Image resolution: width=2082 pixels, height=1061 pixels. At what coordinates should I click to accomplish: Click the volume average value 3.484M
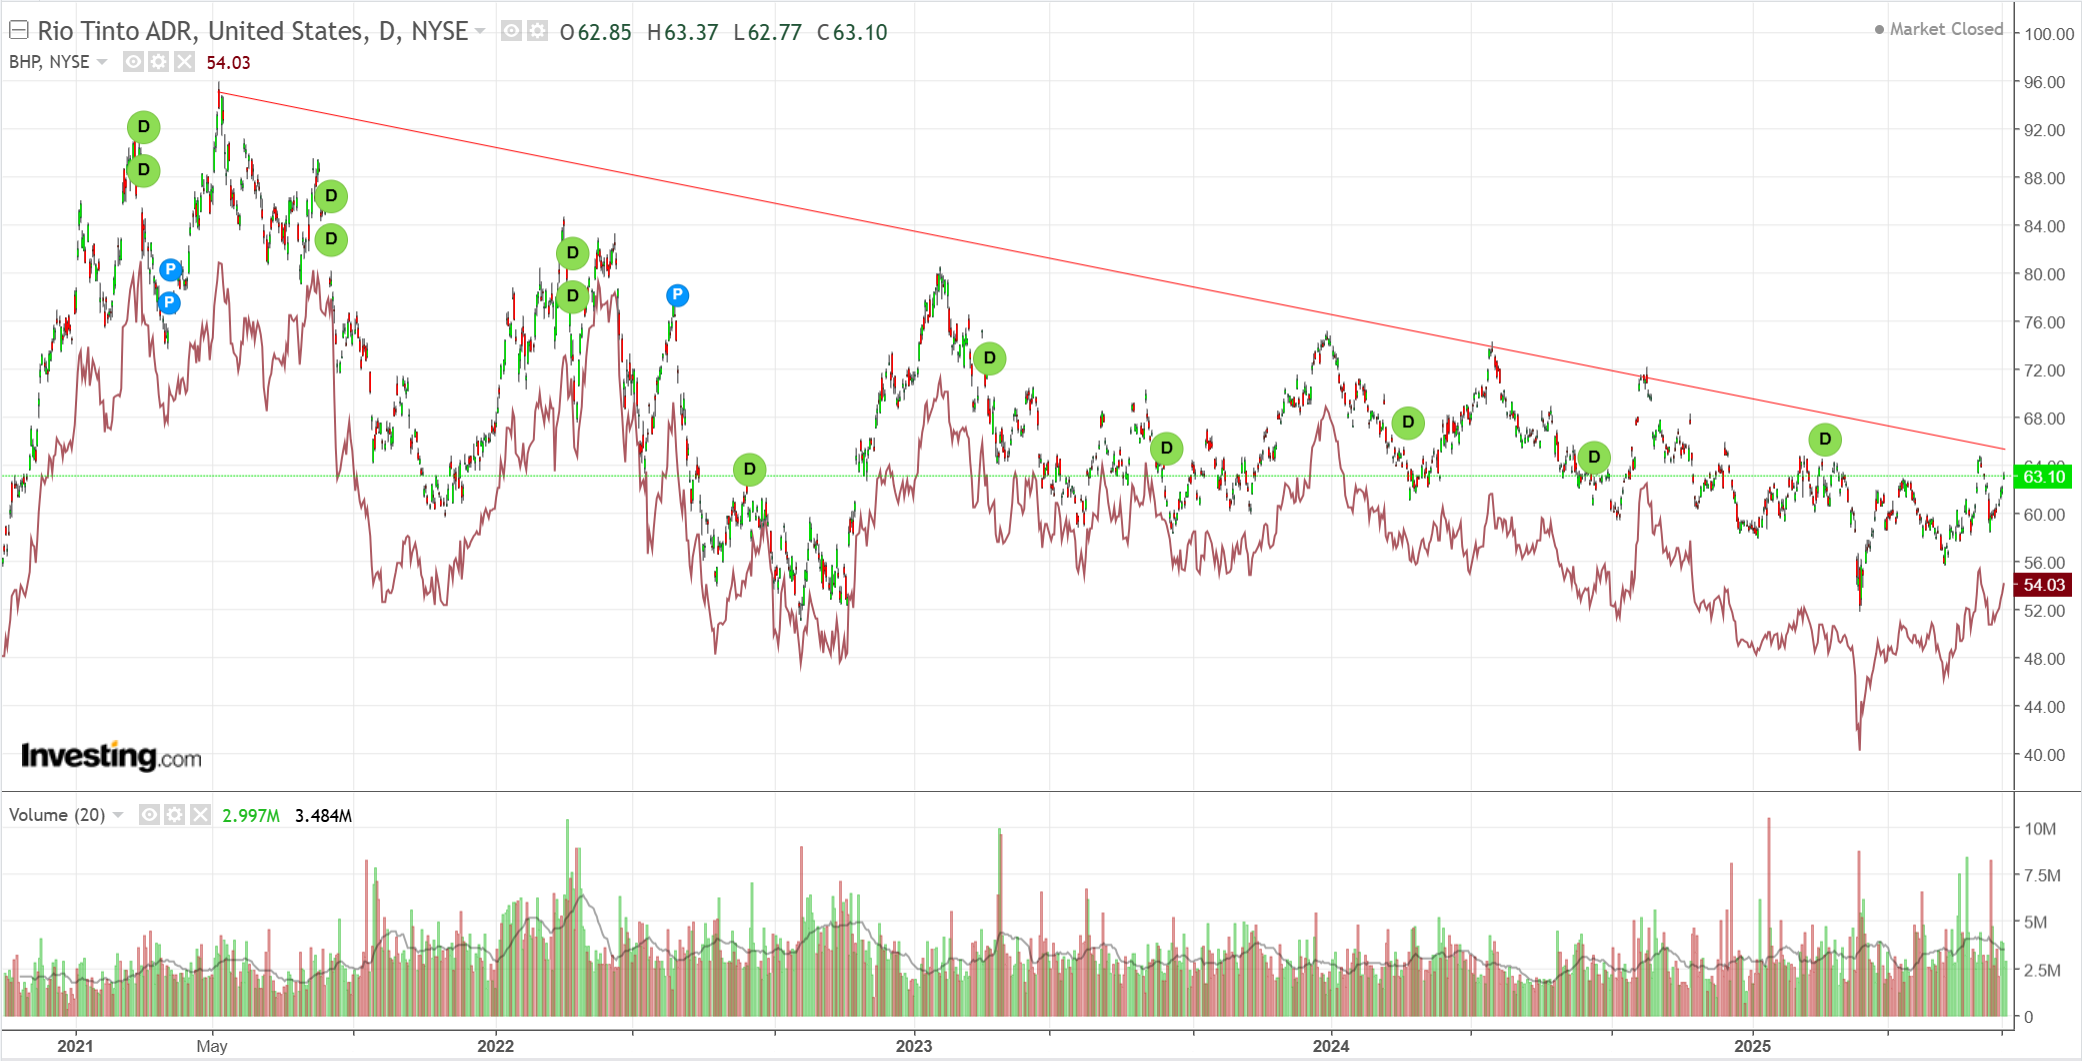[x=323, y=815]
